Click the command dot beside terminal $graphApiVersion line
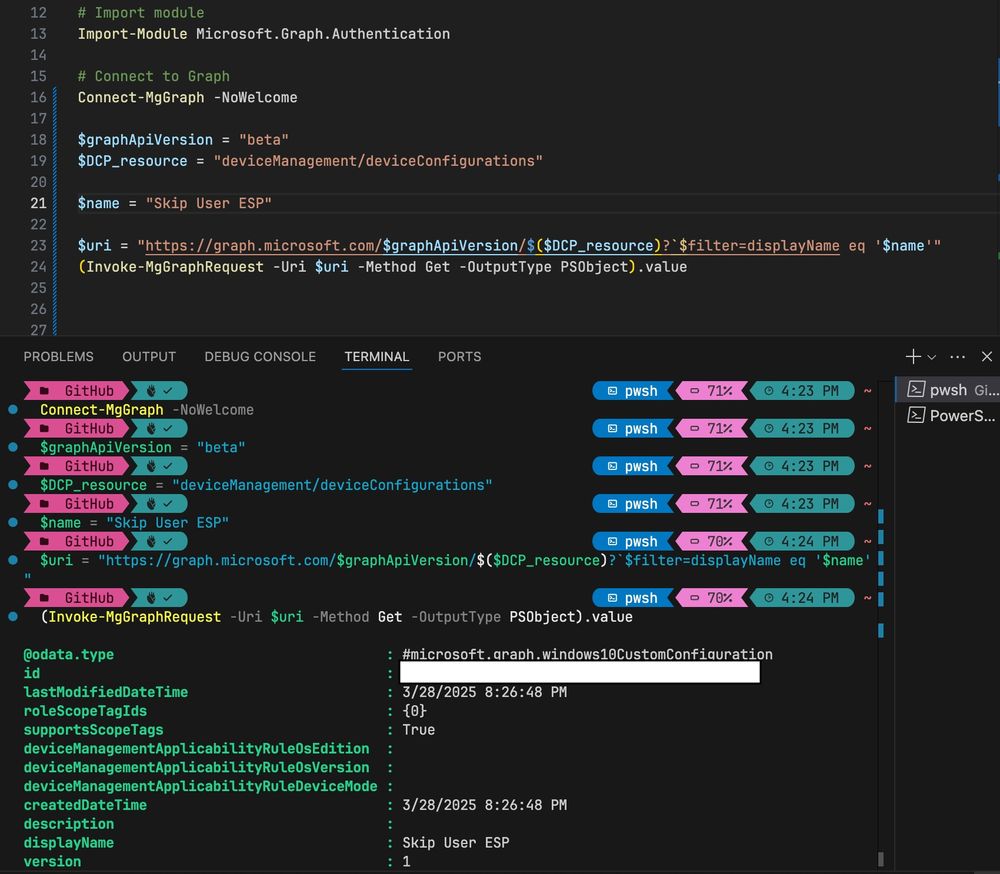Screen dimensions: 1000x874 [13, 447]
